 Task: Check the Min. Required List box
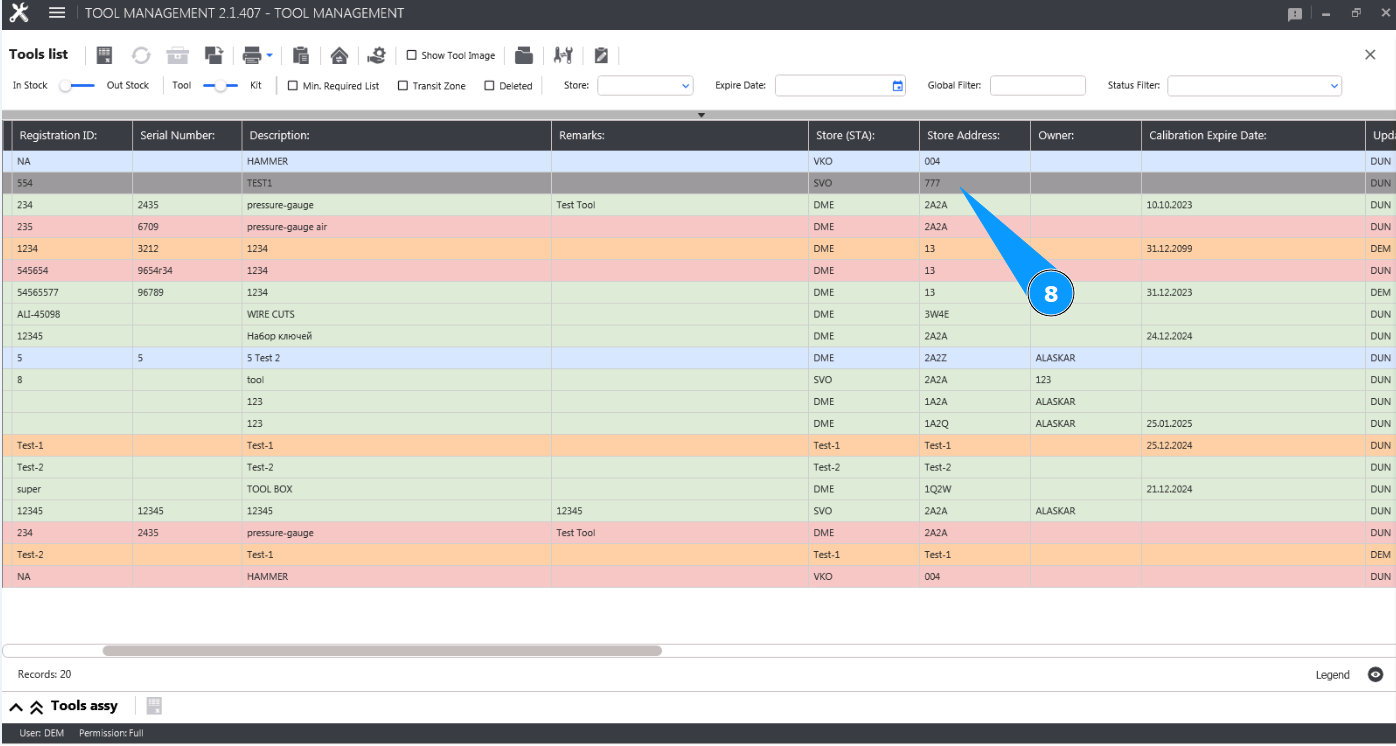click(x=293, y=86)
